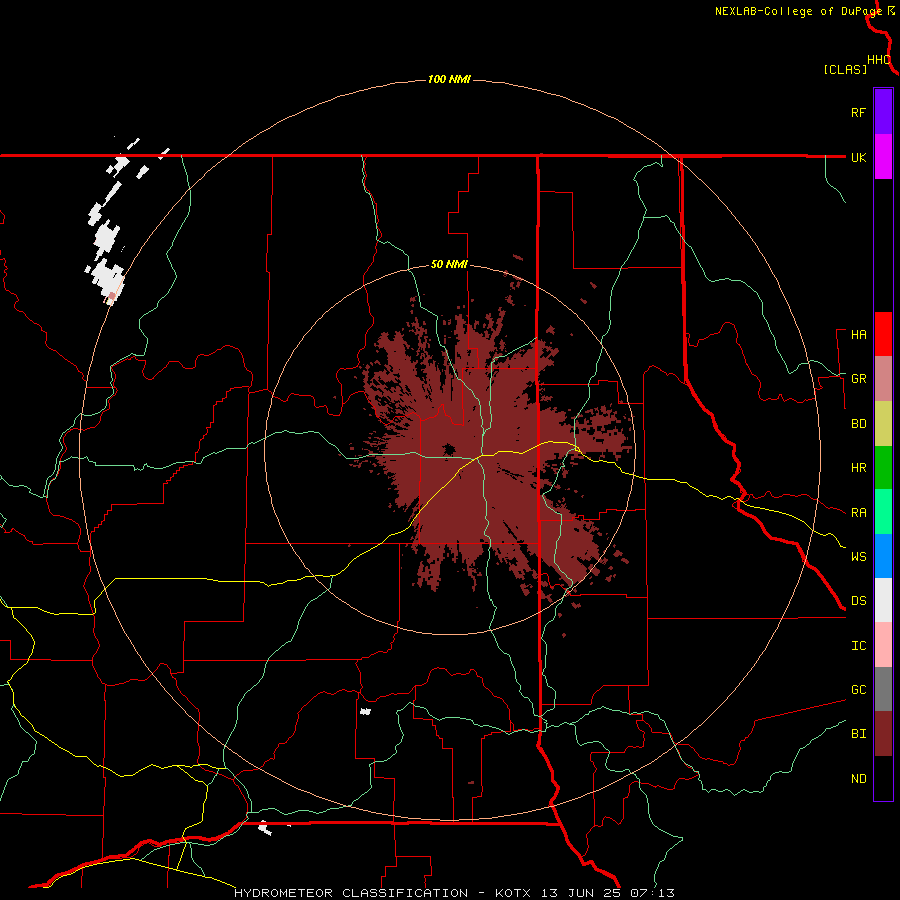Screen dimensions: 900x900
Task: Pick the RA light green legend swatch
Action: point(883,512)
